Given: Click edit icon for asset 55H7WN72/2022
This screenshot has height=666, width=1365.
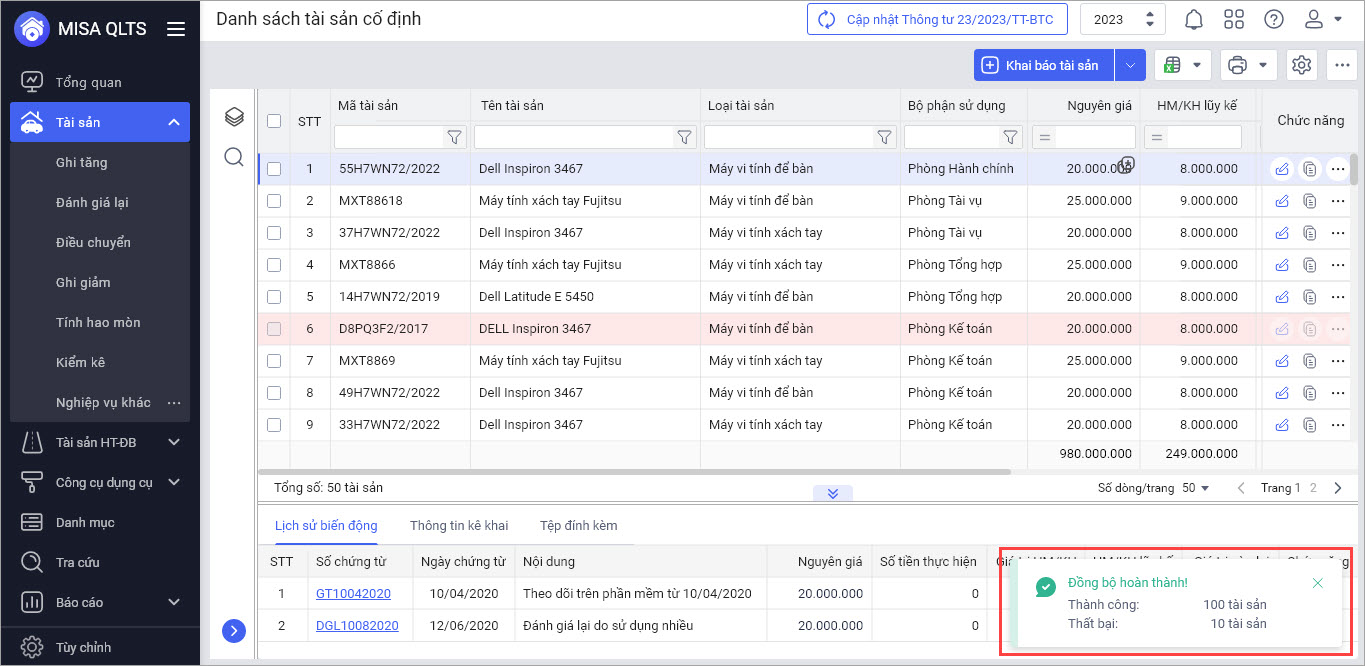Looking at the screenshot, I should (x=1281, y=169).
